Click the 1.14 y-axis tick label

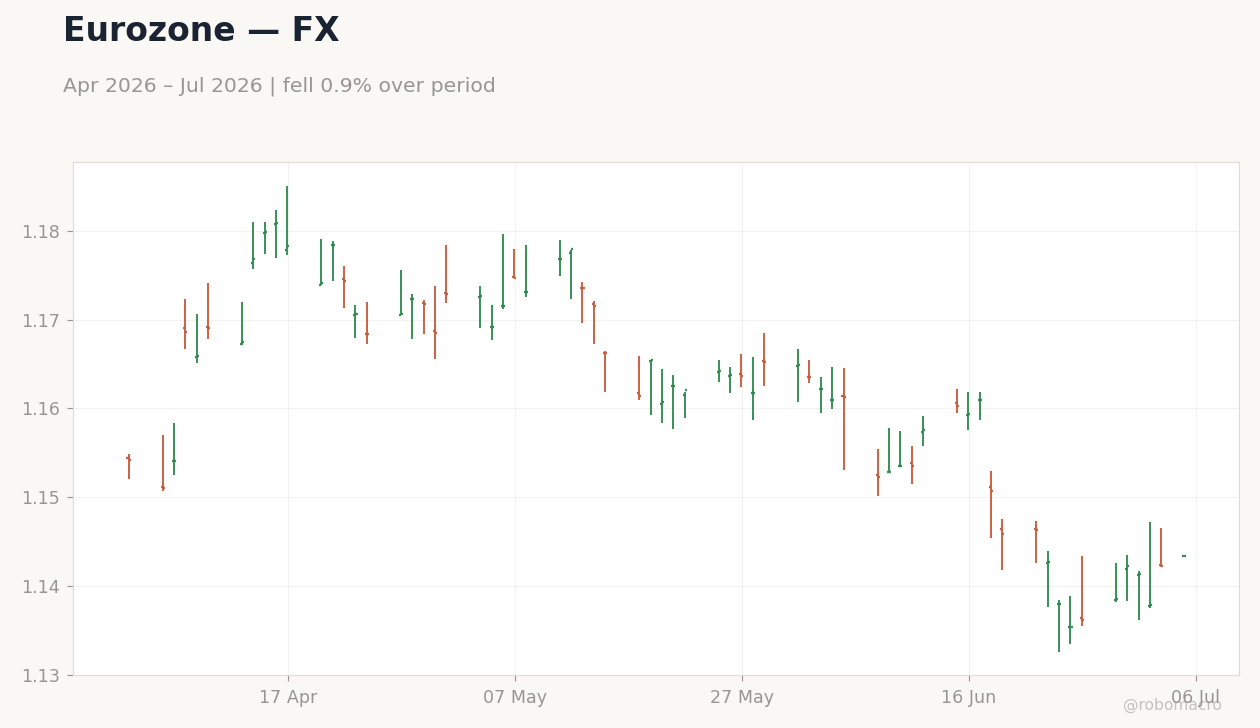pos(41,587)
